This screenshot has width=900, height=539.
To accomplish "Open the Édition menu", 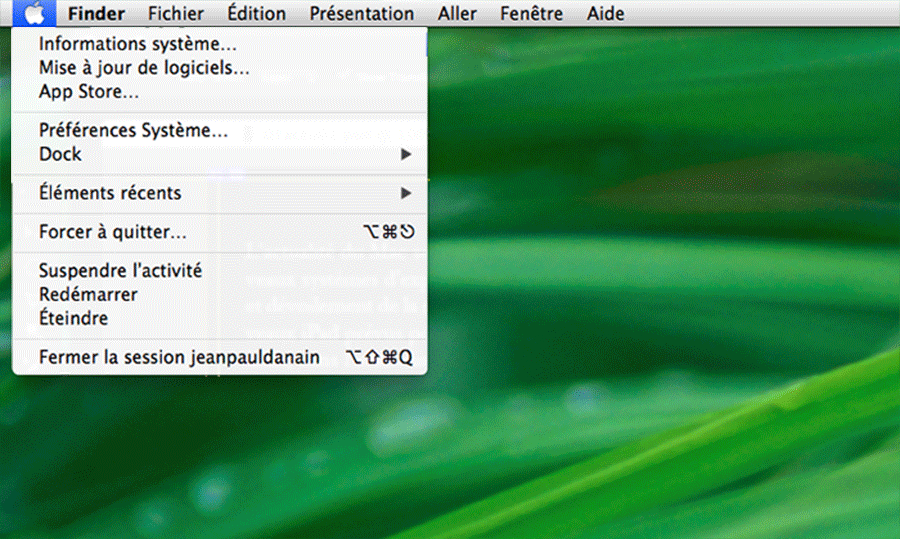I will (x=256, y=14).
